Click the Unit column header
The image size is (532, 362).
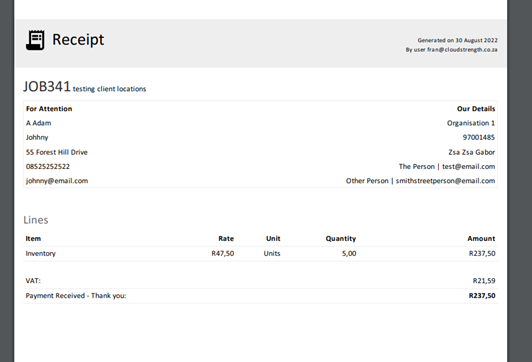pos(273,239)
